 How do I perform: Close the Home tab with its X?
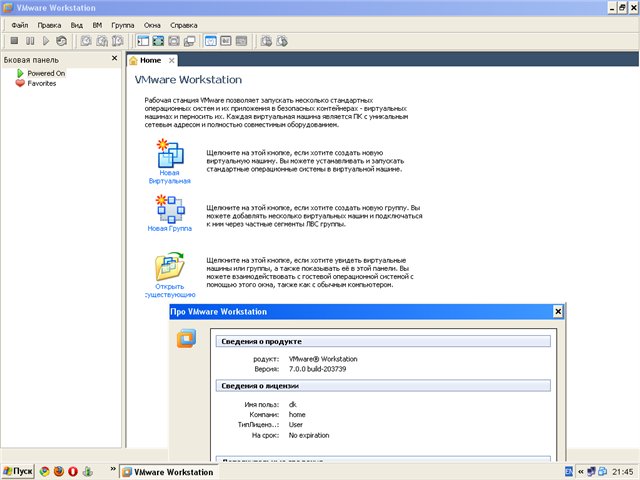pos(171,60)
